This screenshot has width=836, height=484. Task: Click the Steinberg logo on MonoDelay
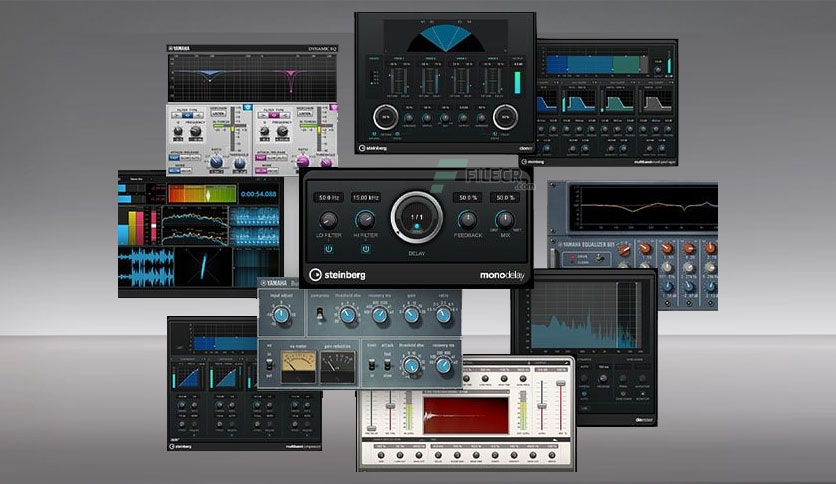(x=337, y=275)
